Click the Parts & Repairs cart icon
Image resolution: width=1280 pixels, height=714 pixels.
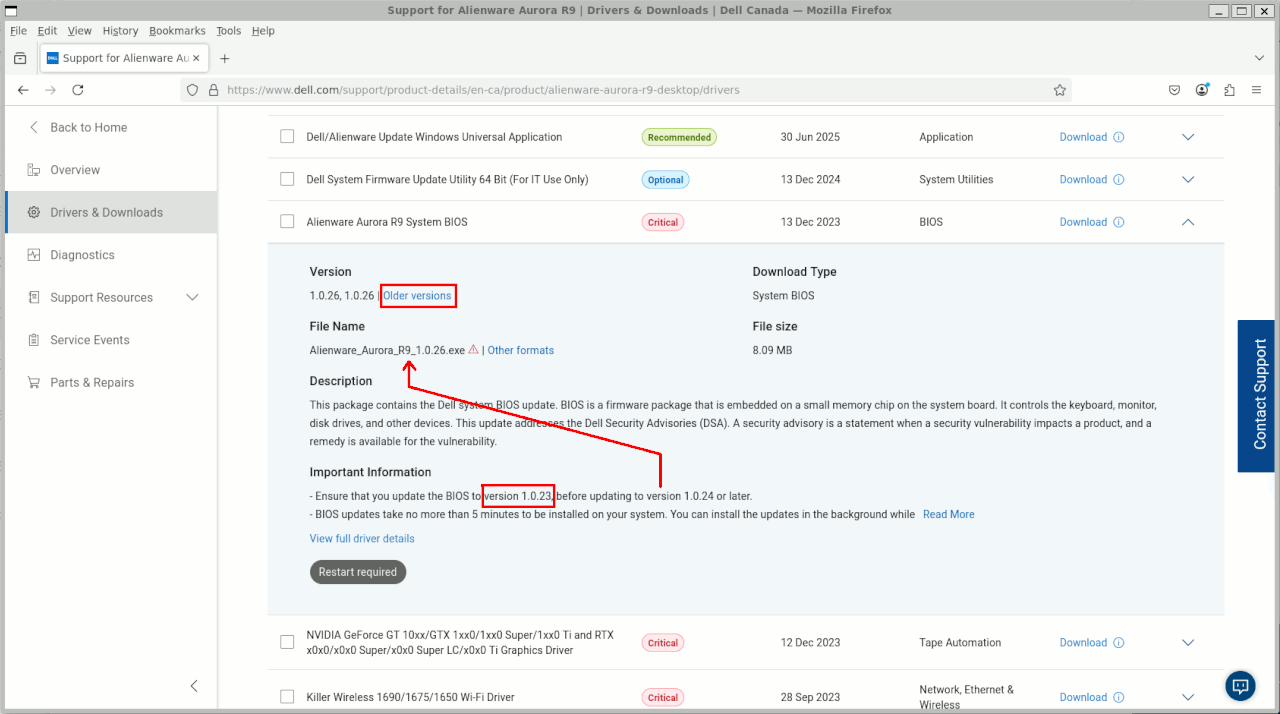tap(34, 382)
